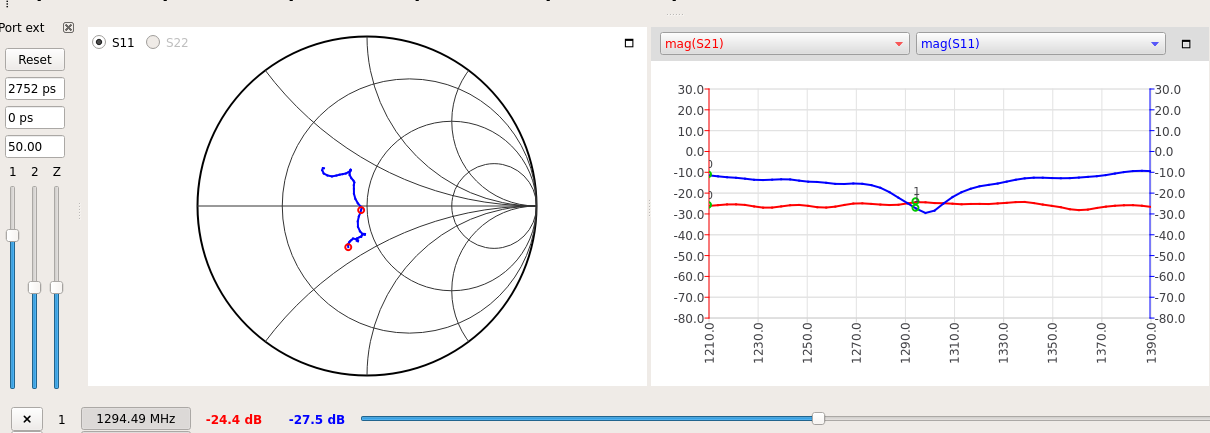This screenshot has height=433, width=1210.
Task: Edit the 2752 ps delay field
Action: 35,89
